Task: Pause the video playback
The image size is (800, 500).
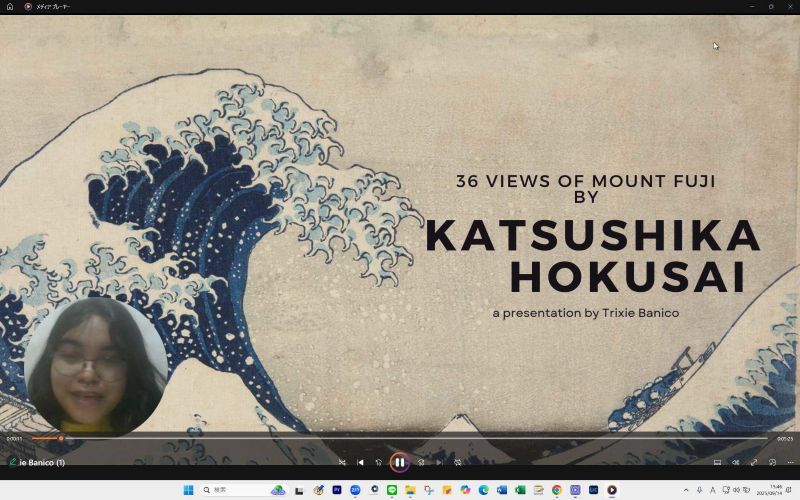Action: (399, 462)
